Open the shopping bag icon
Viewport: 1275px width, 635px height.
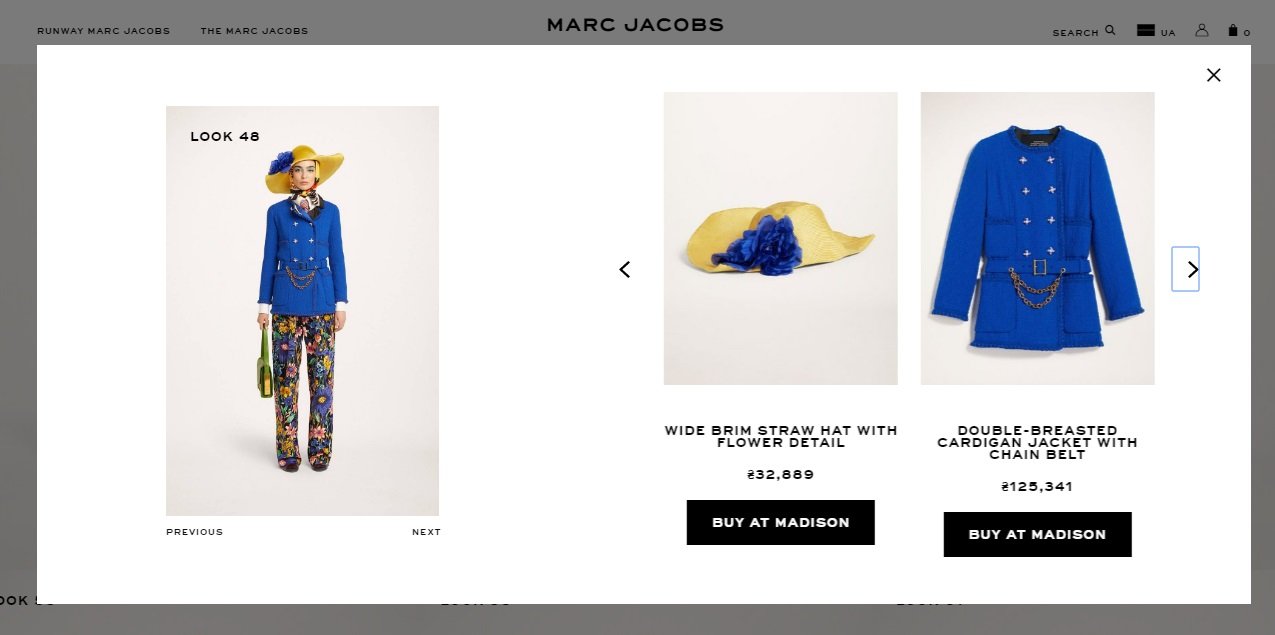tap(1233, 30)
